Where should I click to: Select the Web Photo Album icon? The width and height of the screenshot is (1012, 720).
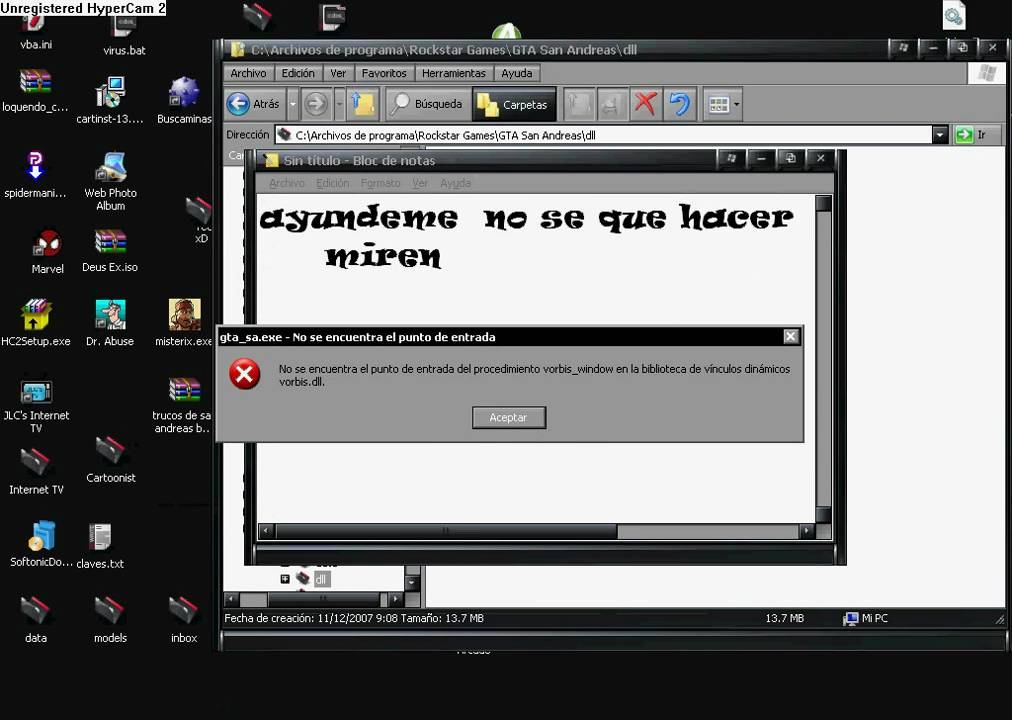(x=110, y=181)
